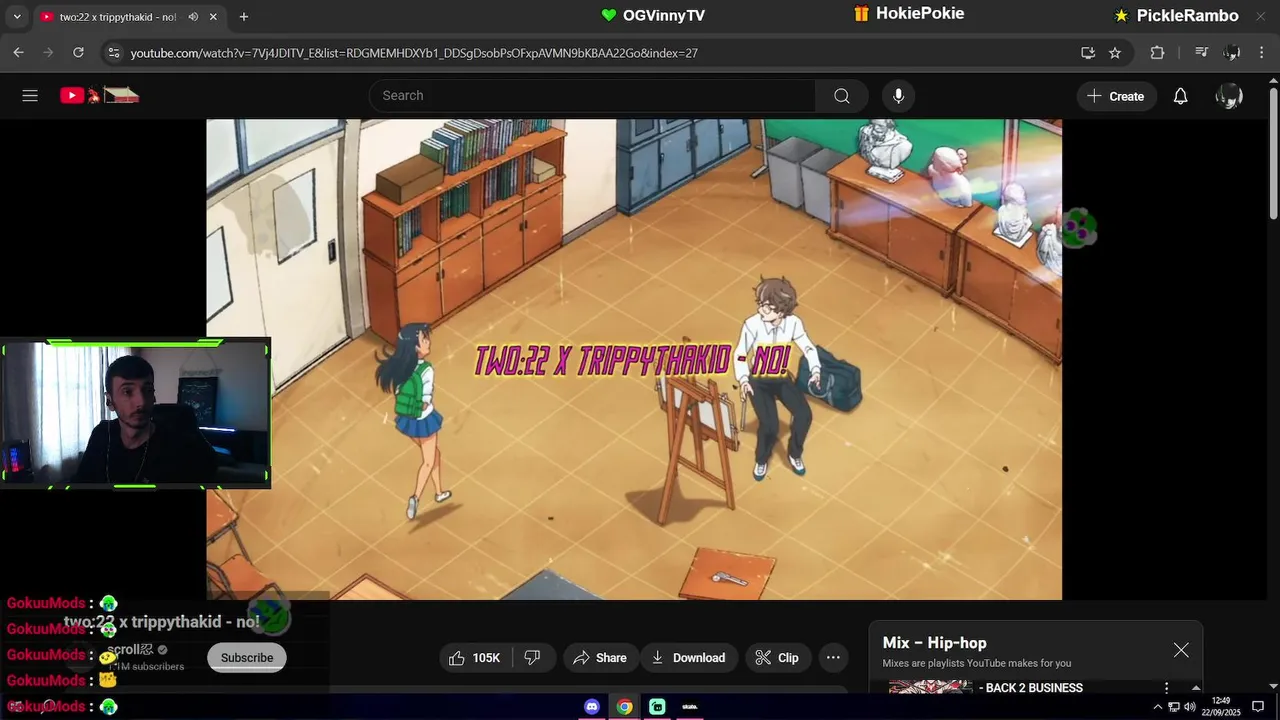Viewport: 1280px width, 720px height.
Task: Close the YouTube browser tab
Action: tap(213, 17)
